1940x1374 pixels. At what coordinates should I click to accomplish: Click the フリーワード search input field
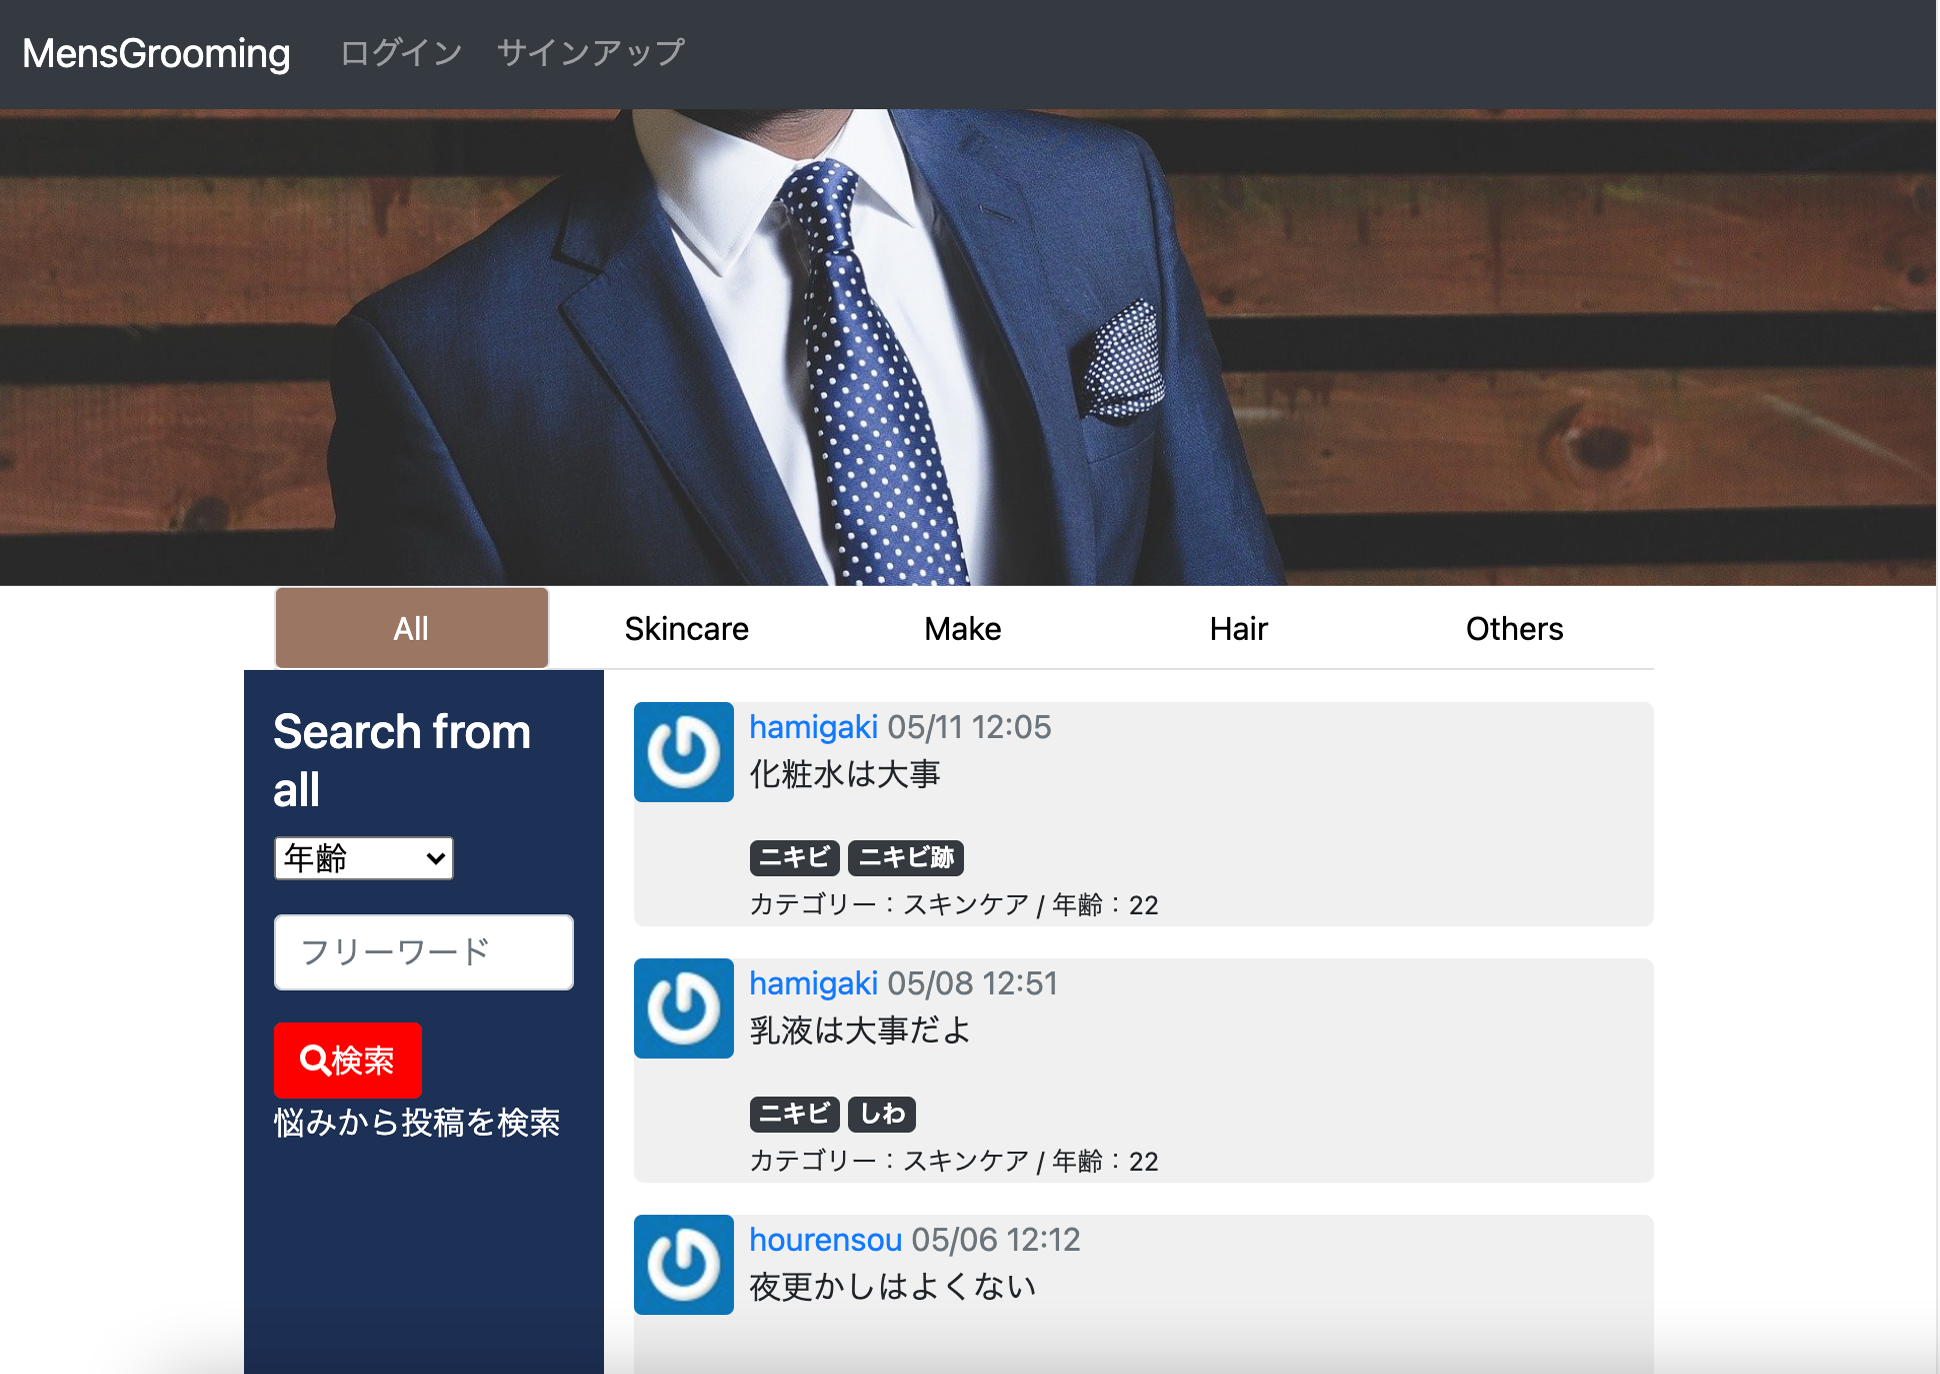coord(423,952)
